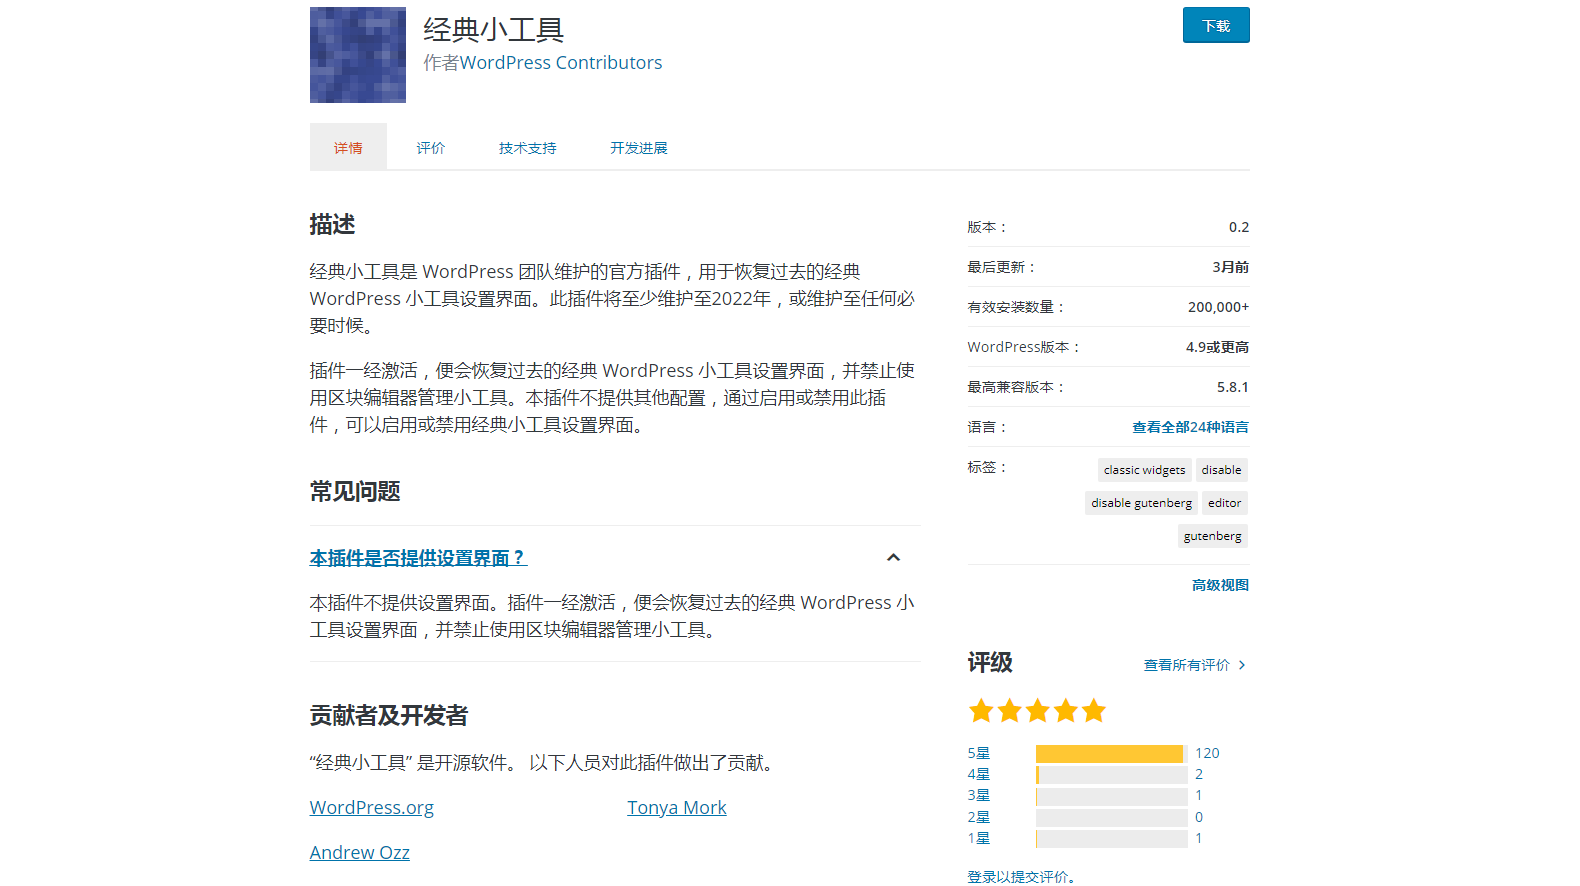The height and width of the screenshot is (886, 1580).
Task: Click the classic widgets tag
Action: click(1144, 470)
